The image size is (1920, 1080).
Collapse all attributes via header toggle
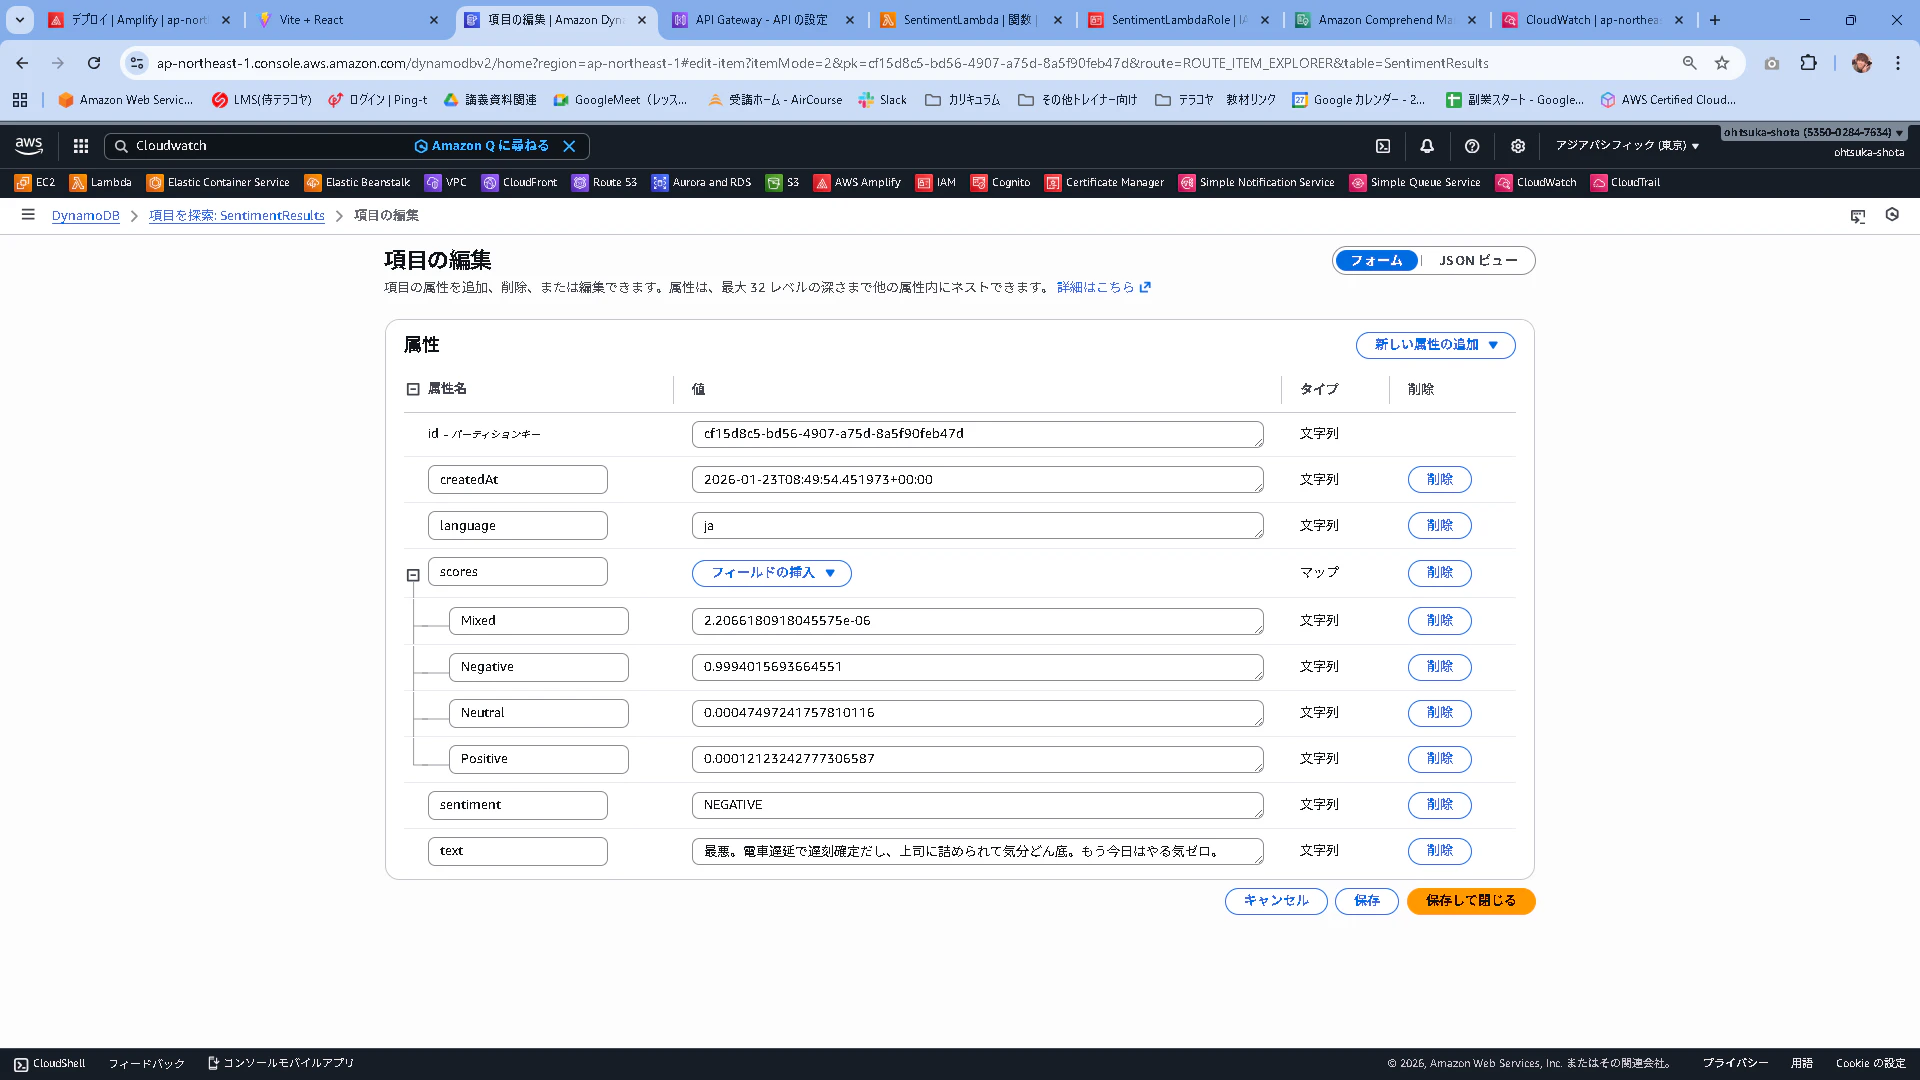[413, 389]
